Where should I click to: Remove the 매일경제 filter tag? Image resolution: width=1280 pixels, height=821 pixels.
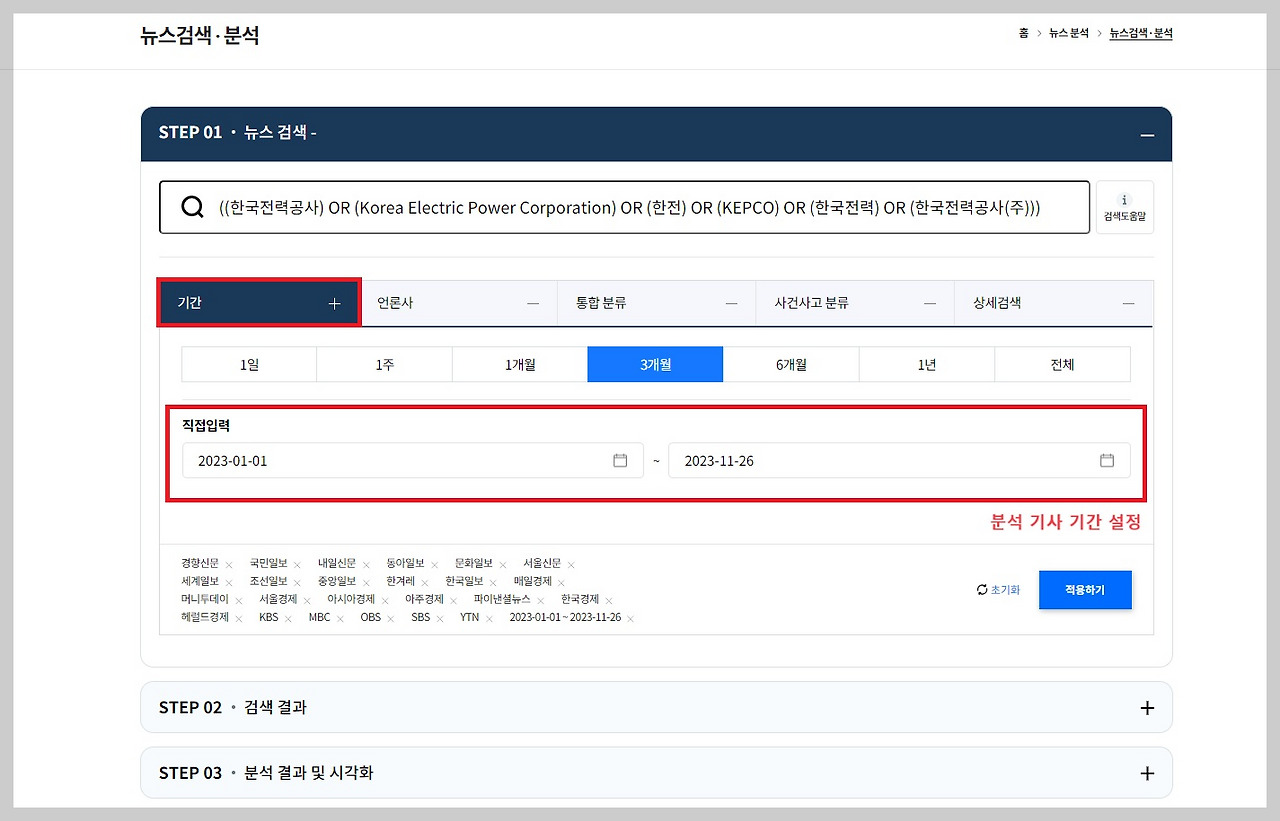[x=561, y=583]
